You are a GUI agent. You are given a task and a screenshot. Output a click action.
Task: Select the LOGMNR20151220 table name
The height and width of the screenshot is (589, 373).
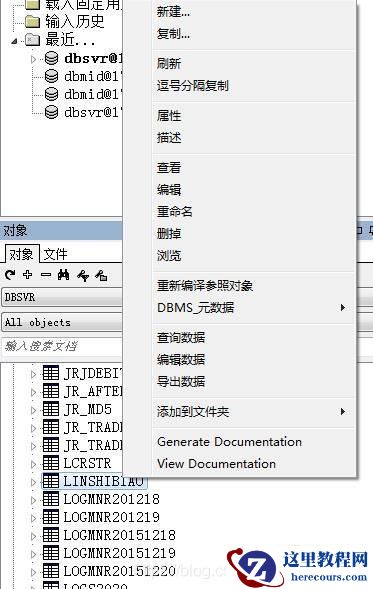119,571
